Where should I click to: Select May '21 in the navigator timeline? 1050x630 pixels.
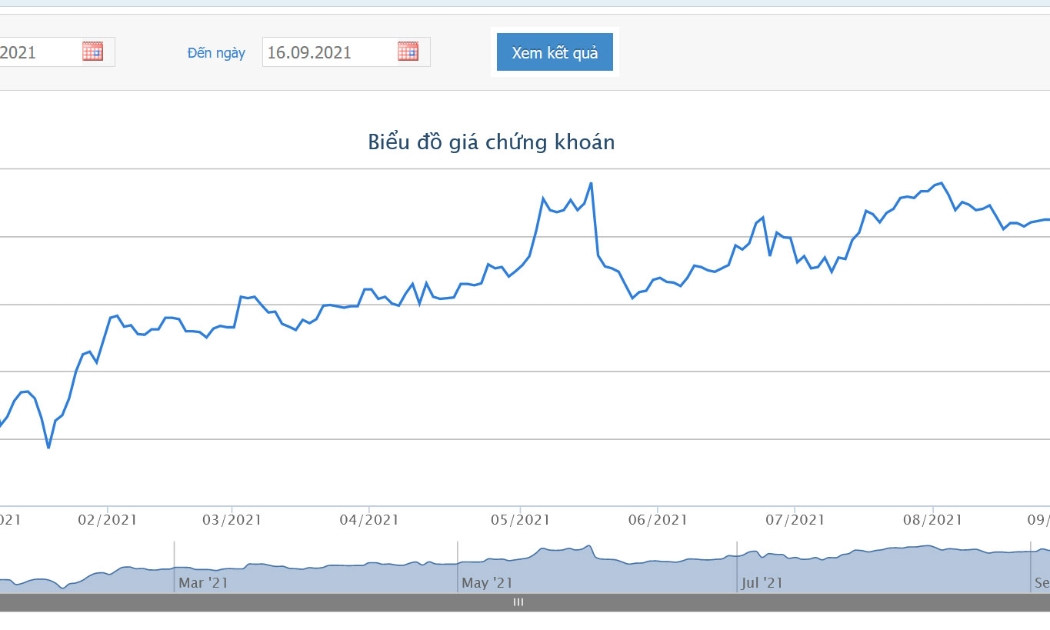click(x=487, y=583)
